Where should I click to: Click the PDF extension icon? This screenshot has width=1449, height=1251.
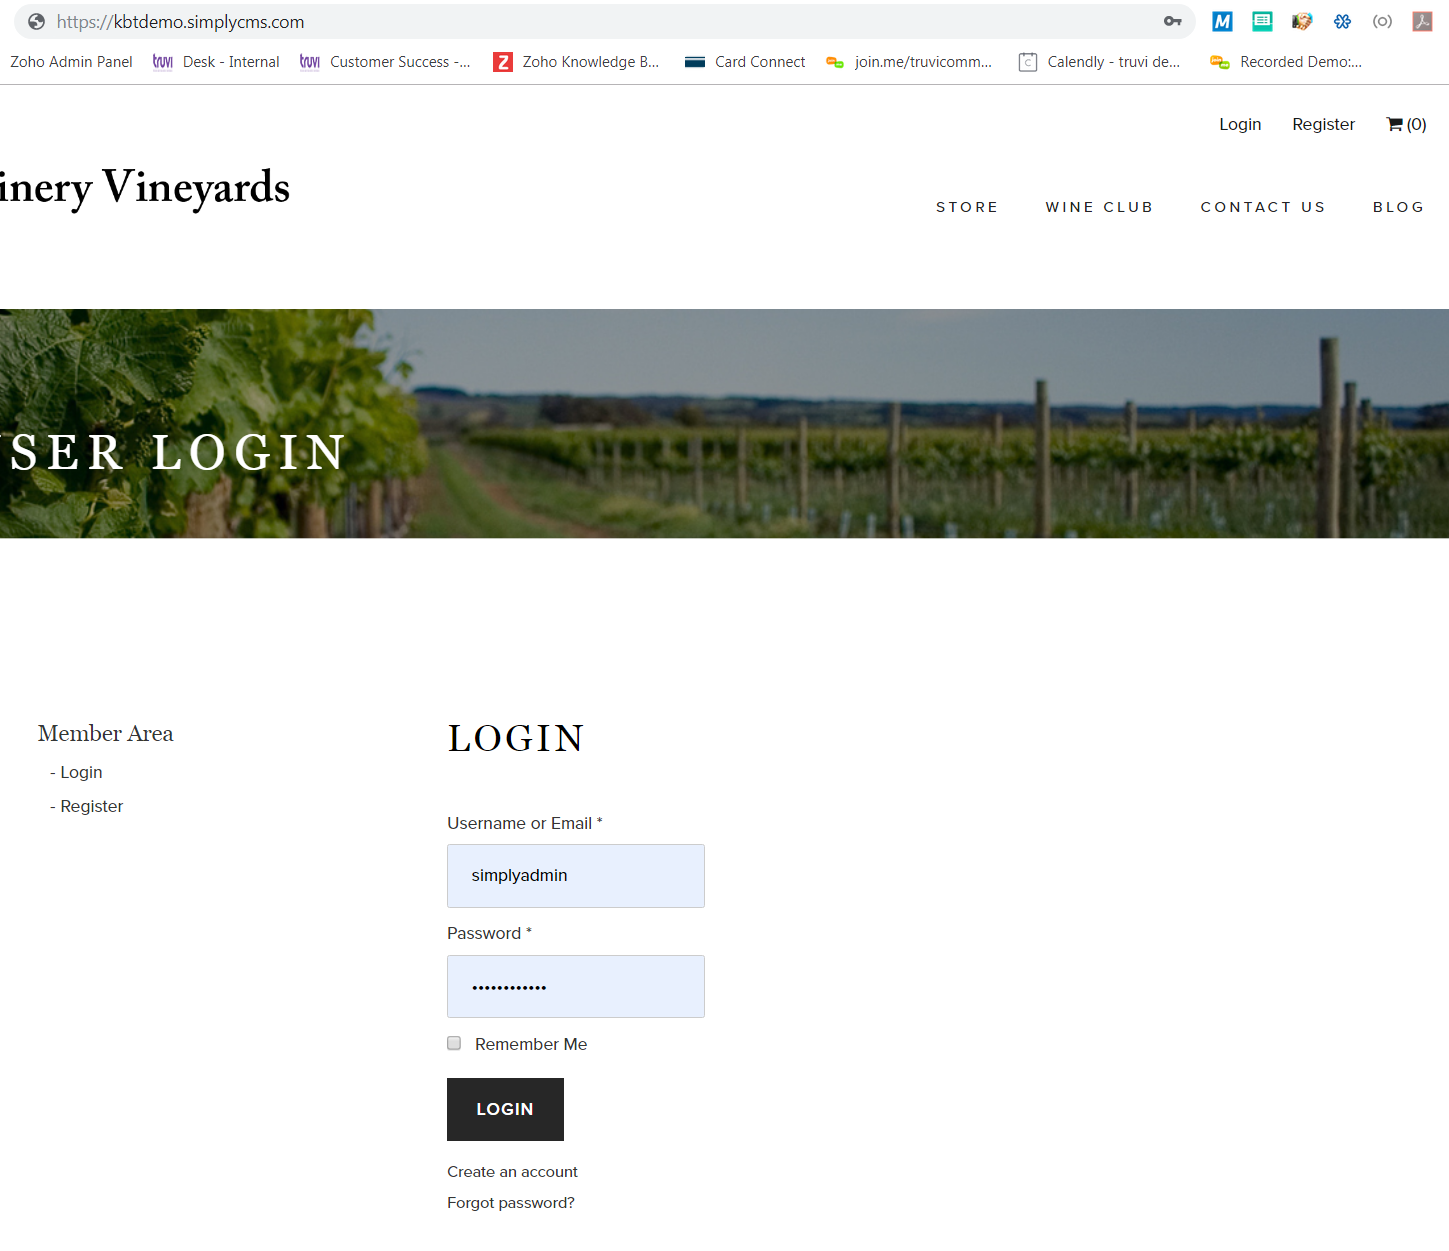point(1422,21)
